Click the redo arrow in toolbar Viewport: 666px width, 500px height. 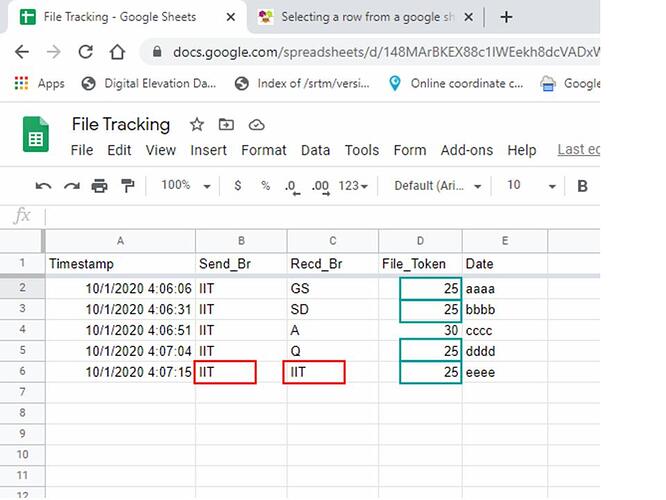point(71,186)
